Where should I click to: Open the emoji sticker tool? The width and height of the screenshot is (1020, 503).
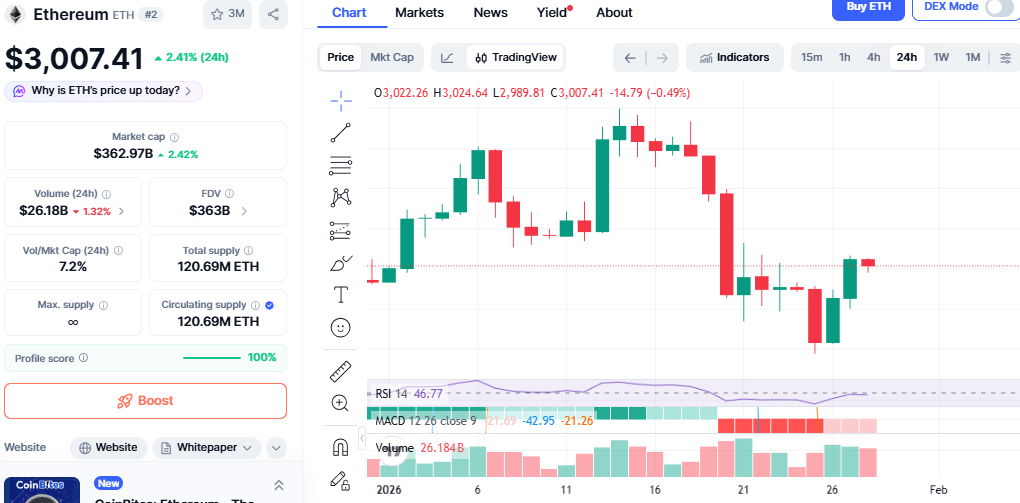(x=341, y=327)
